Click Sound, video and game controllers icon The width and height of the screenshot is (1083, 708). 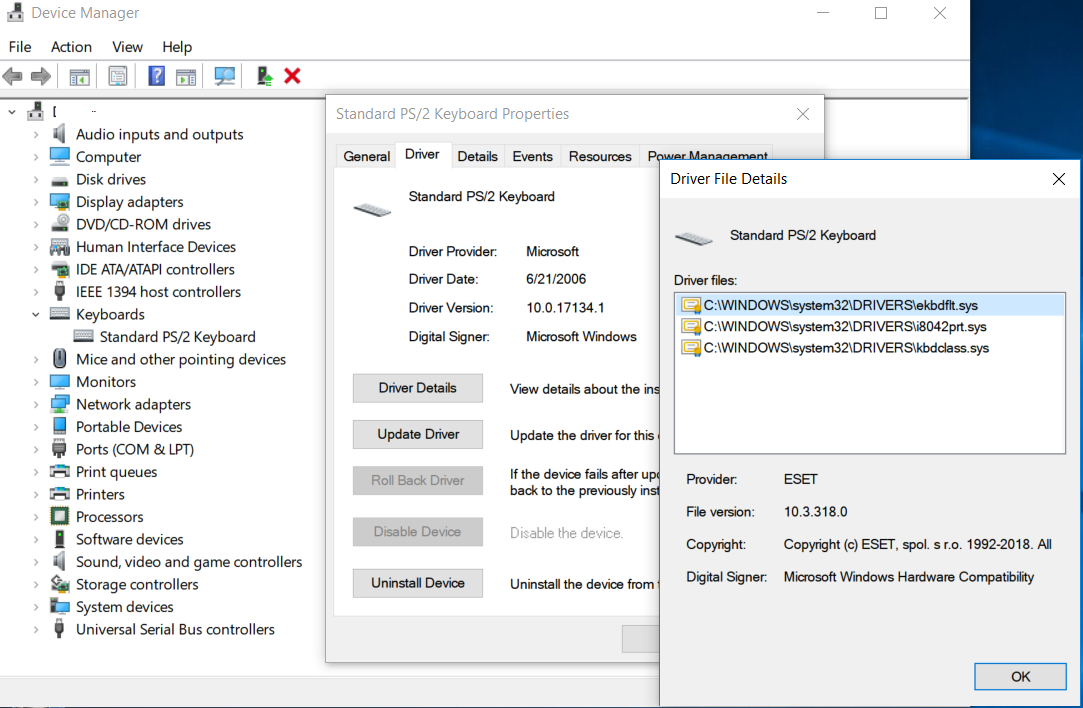pos(60,562)
